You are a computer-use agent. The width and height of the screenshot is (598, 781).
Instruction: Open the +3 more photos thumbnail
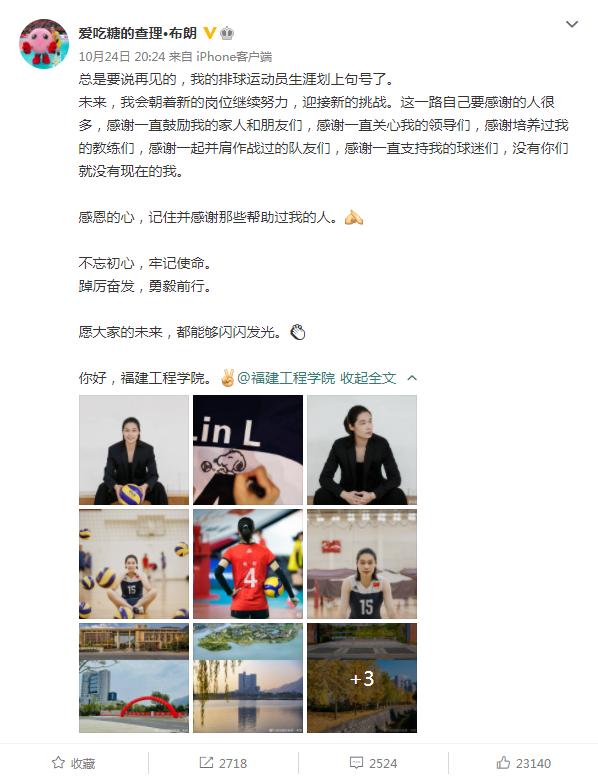coord(362,678)
